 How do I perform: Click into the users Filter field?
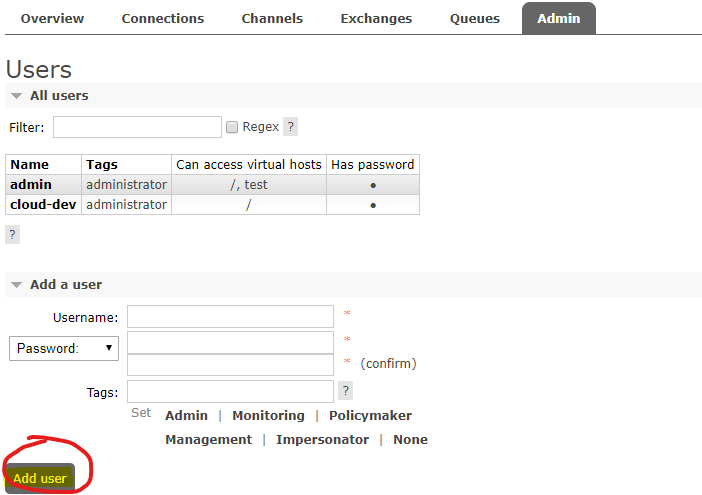click(137, 127)
